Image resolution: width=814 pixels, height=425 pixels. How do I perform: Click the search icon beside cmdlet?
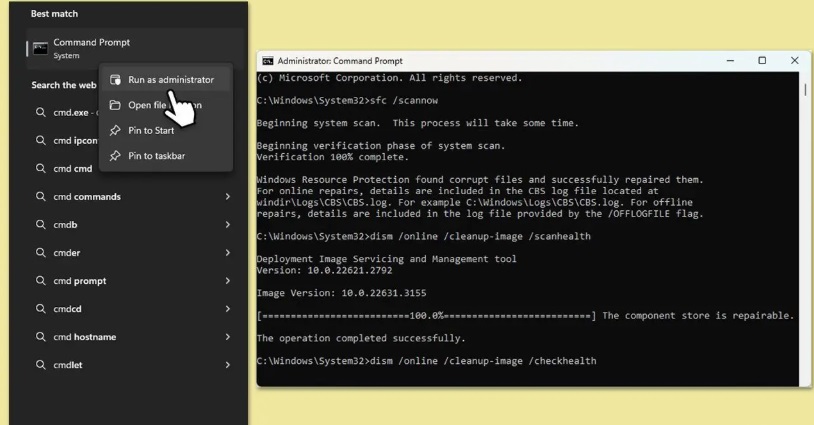40,364
